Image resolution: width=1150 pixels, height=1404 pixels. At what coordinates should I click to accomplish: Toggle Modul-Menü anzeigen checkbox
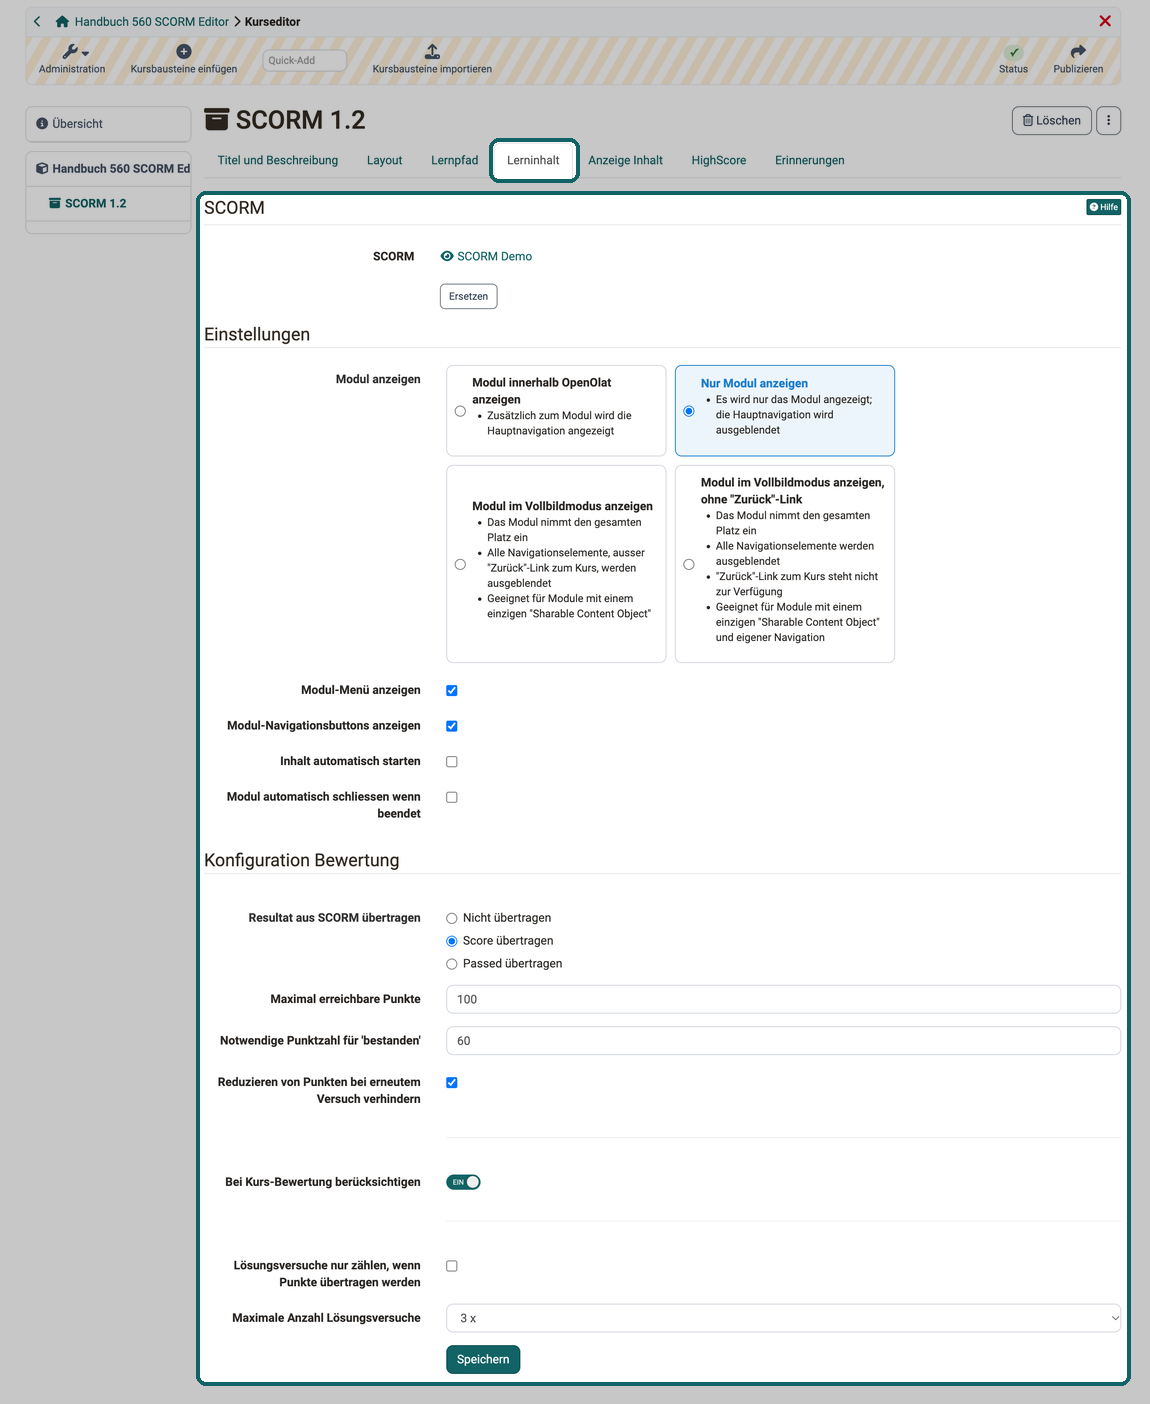452,690
